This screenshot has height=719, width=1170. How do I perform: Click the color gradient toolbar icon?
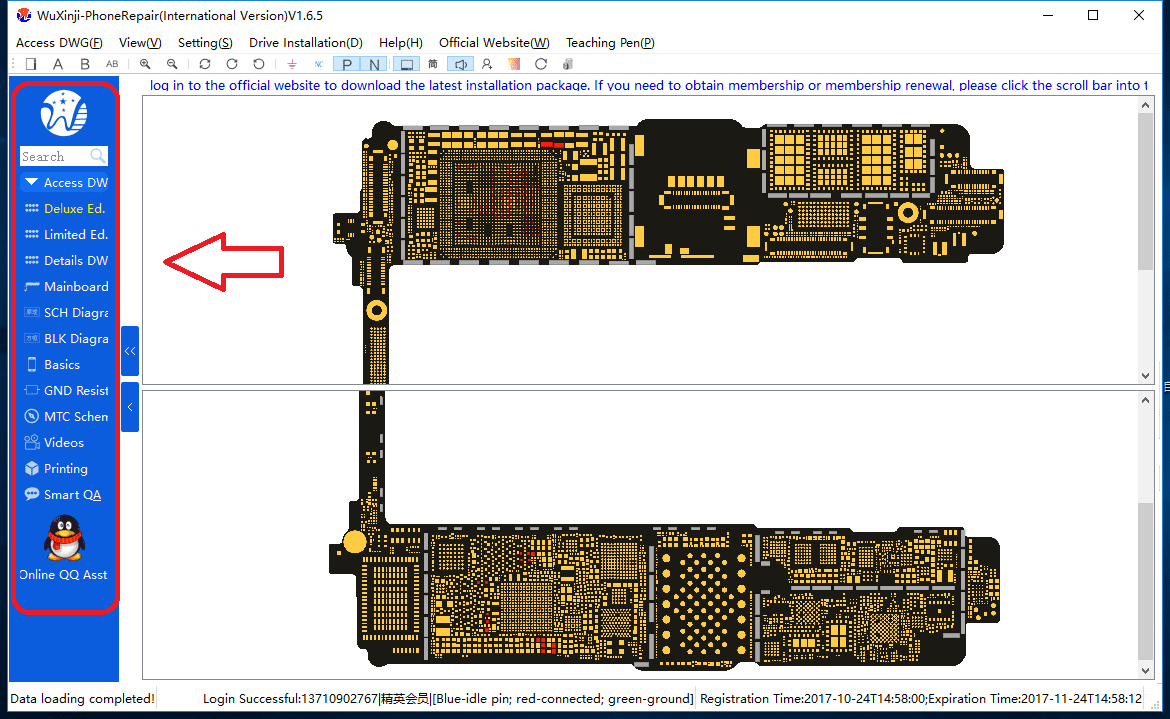point(514,64)
